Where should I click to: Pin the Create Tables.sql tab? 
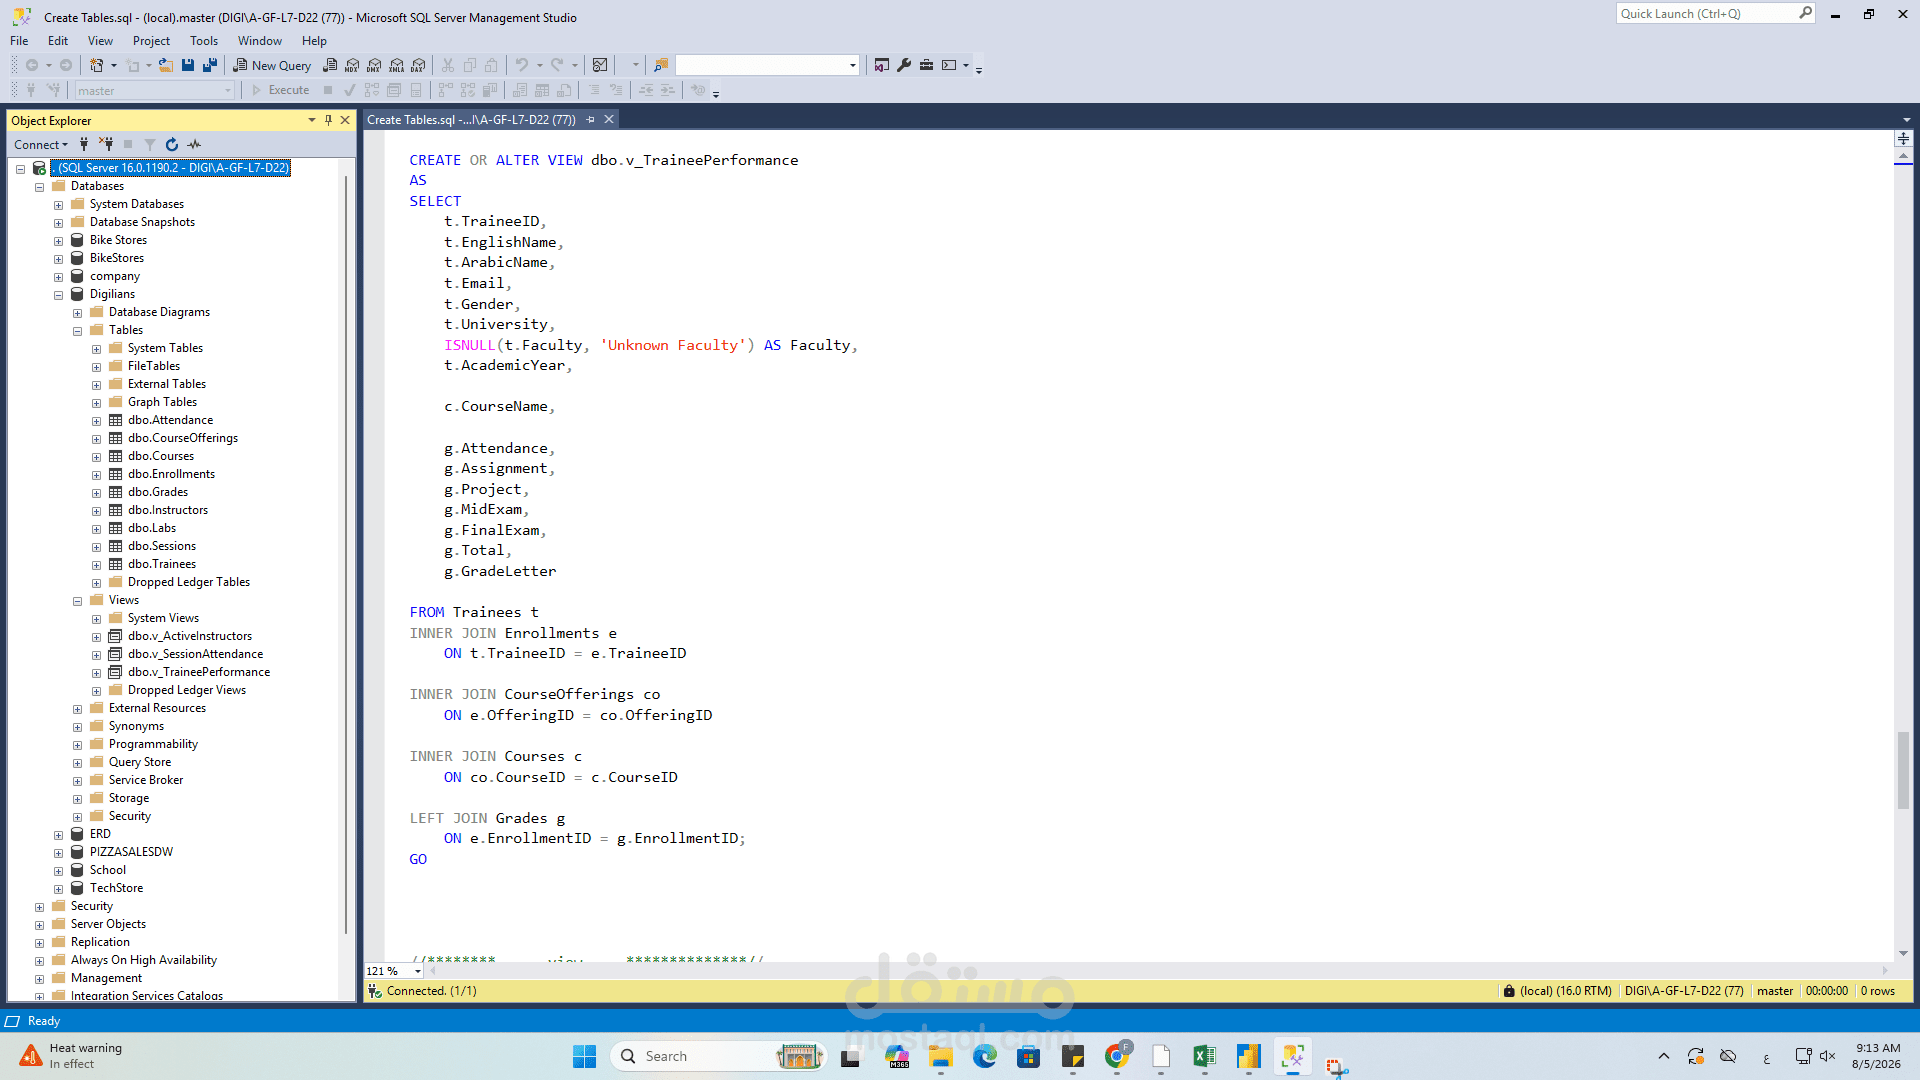(591, 119)
